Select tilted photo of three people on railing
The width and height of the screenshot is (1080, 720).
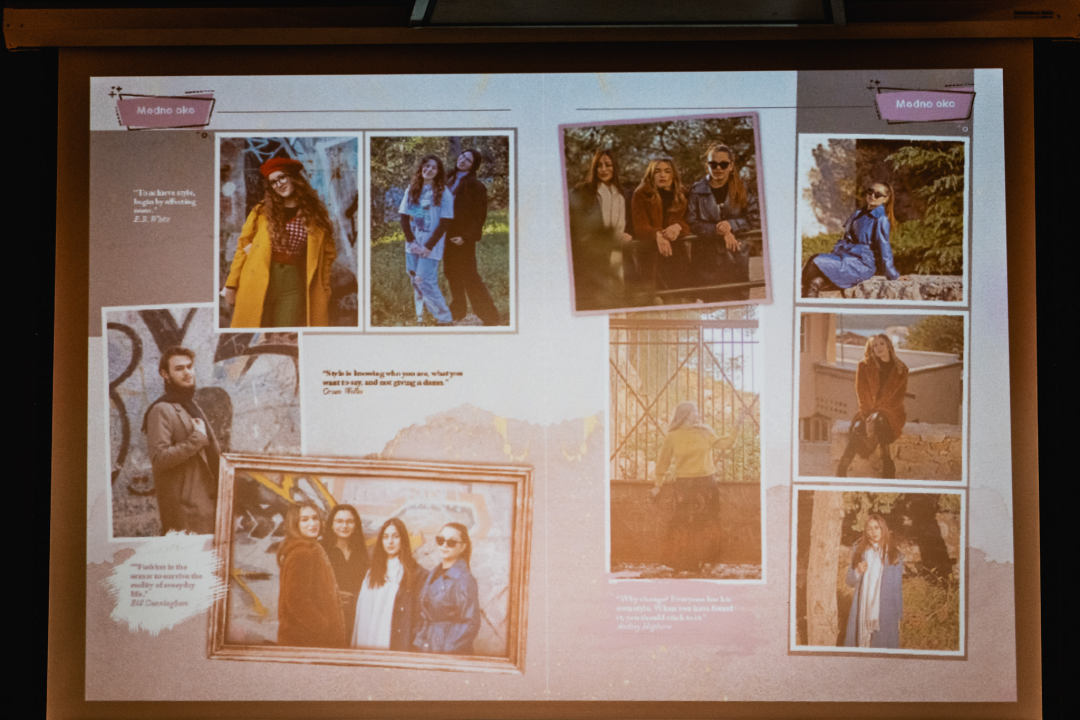[x=665, y=212]
